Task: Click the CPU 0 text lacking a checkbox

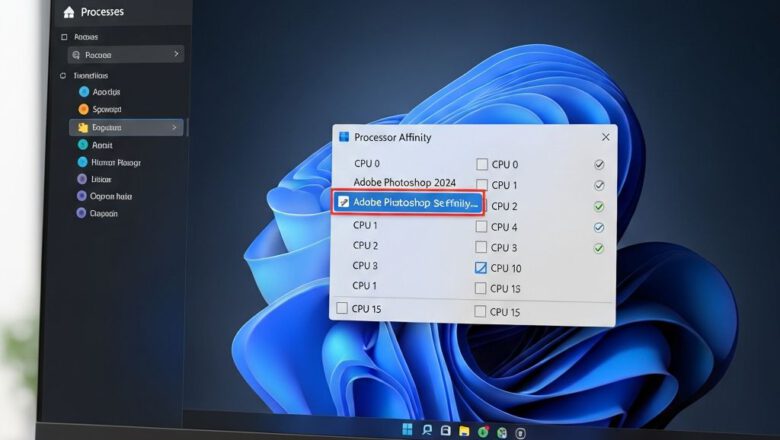Action: coord(367,164)
